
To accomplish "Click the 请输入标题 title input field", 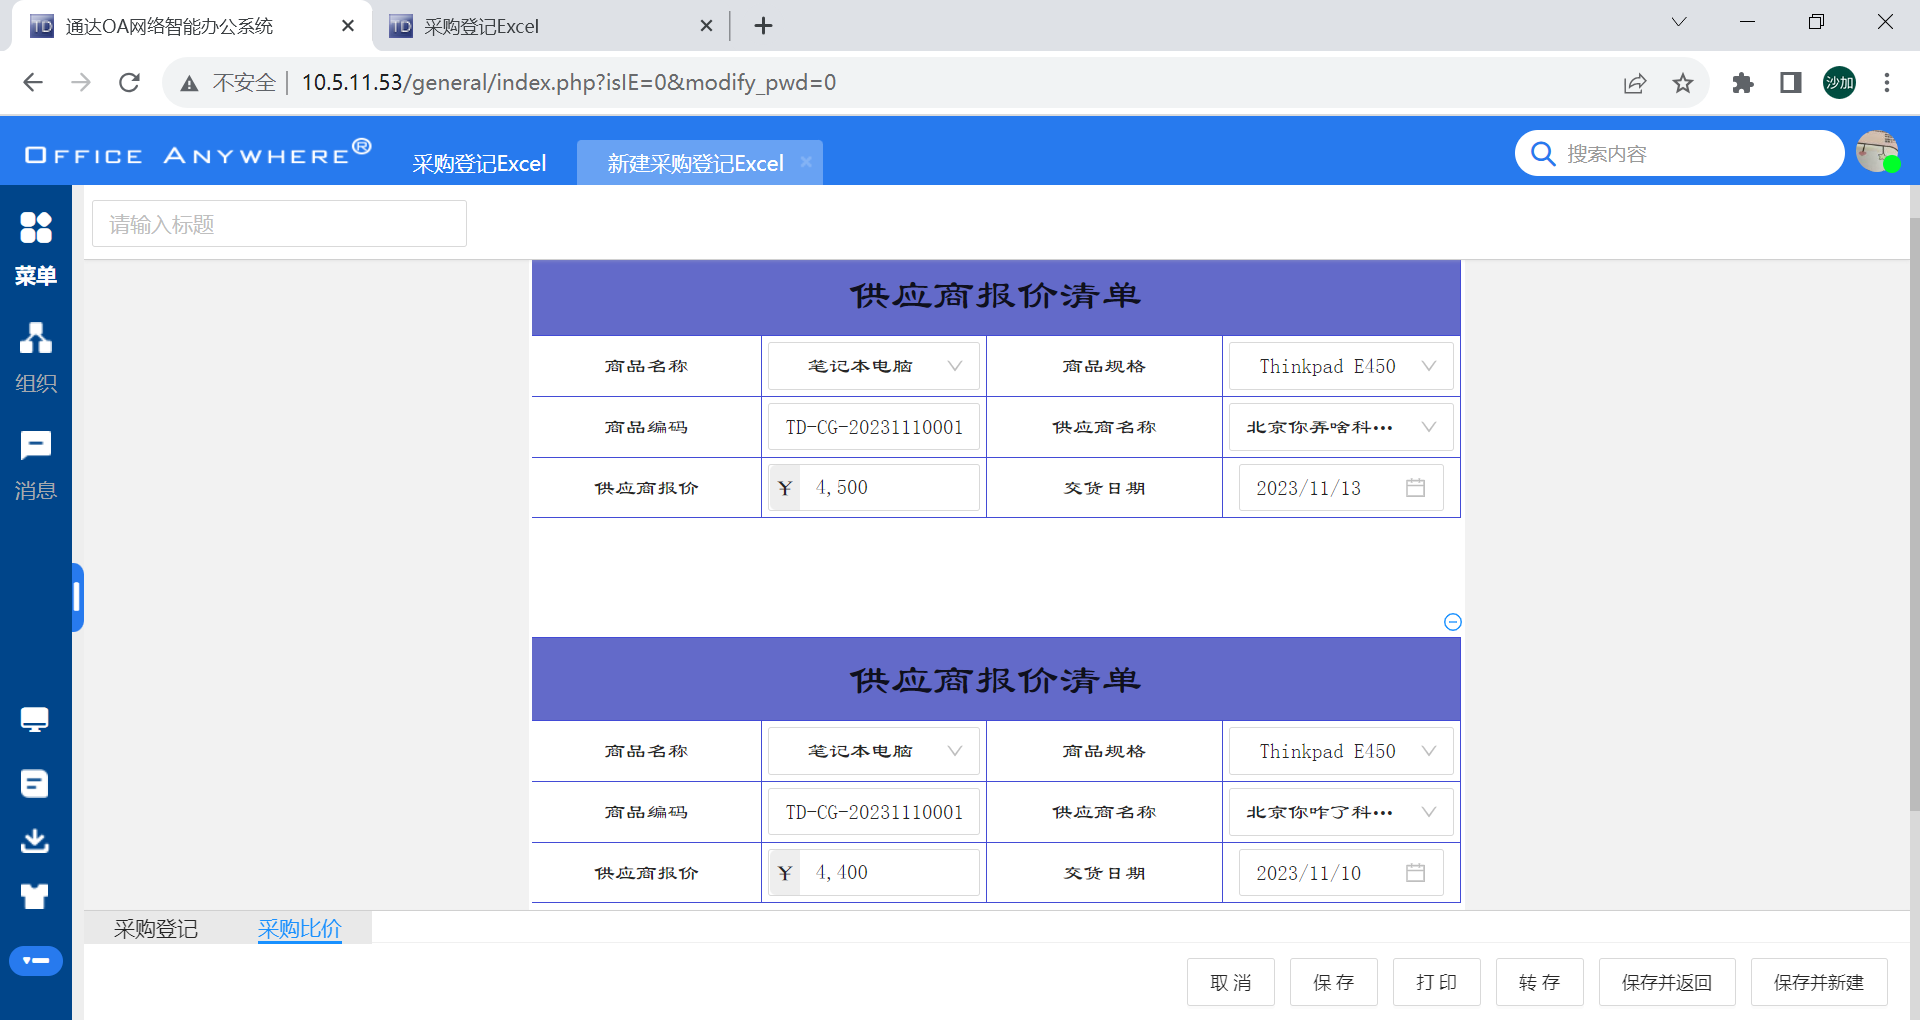I will point(279,224).
